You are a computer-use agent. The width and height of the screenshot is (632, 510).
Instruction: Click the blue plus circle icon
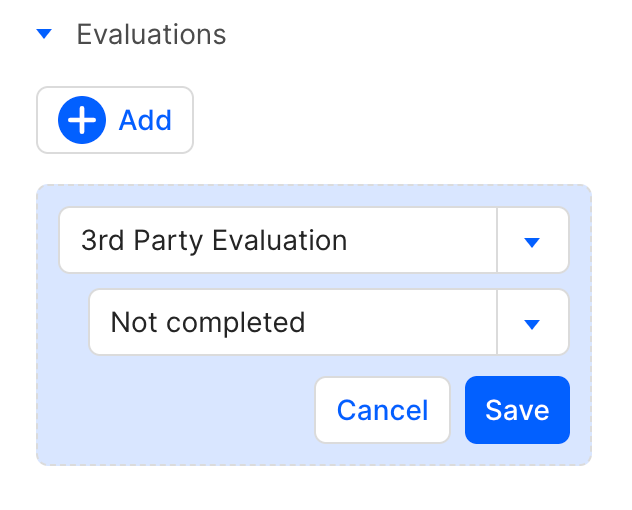[82, 121]
